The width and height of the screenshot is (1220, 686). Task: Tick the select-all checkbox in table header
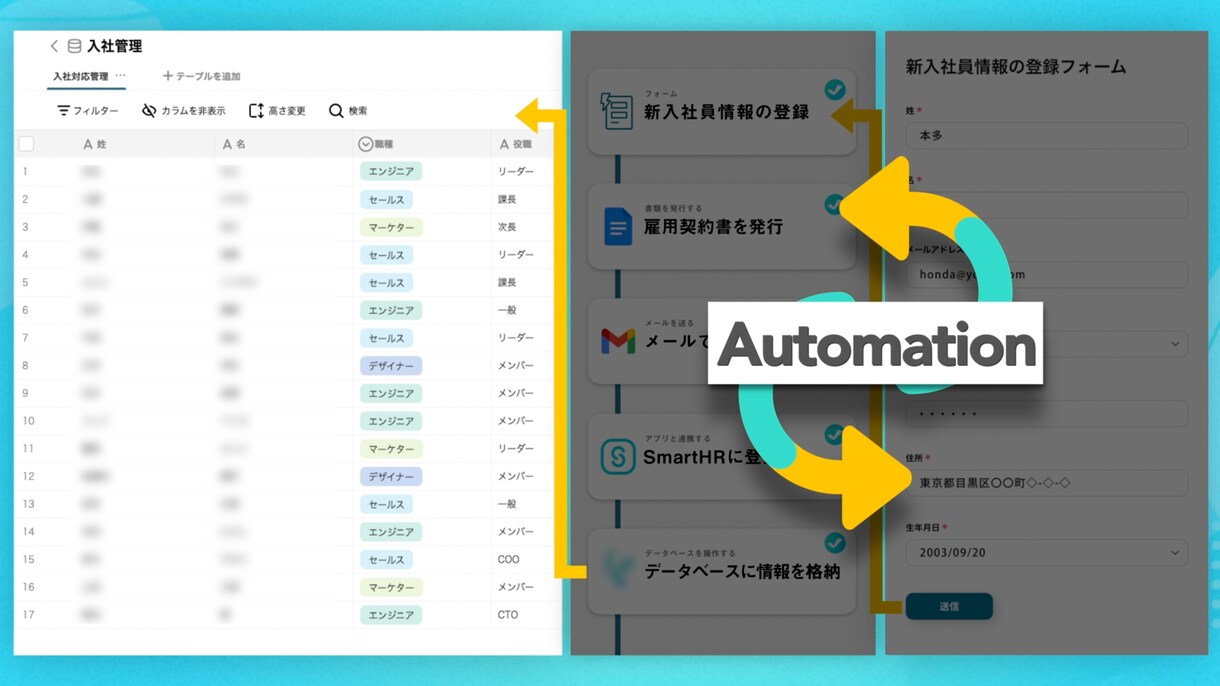[26, 144]
